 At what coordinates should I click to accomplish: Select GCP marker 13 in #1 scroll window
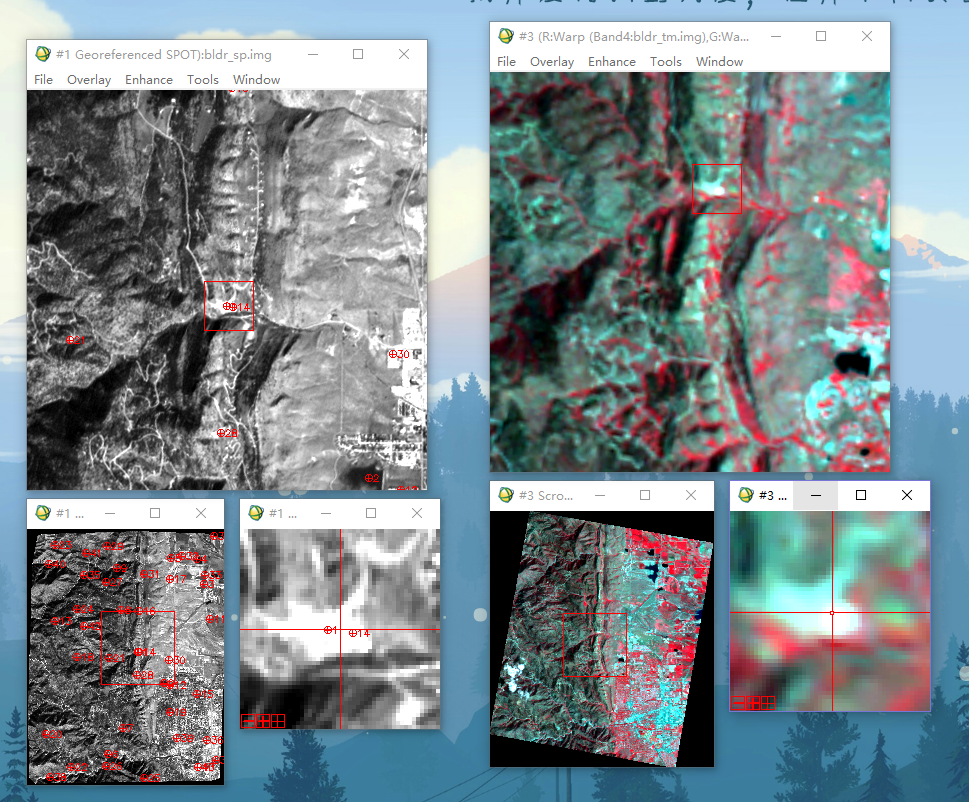(x=61, y=621)
